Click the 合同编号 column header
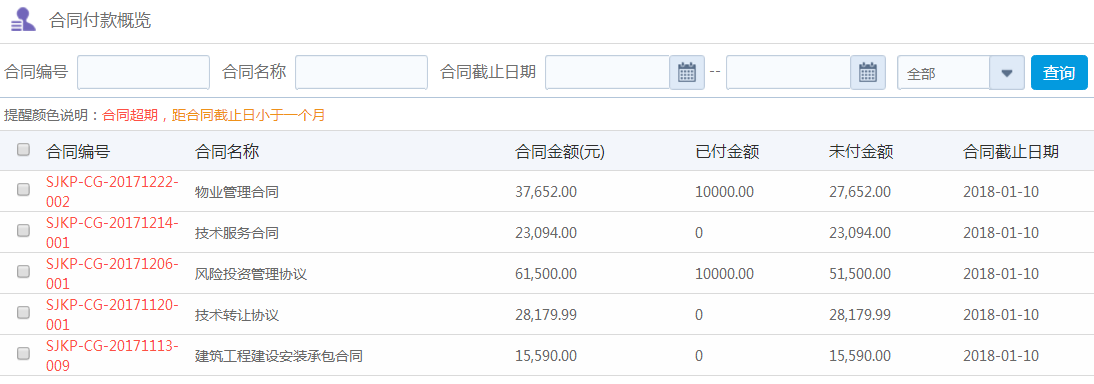Viewport: 1094px width, 384px height. pos(77,152)
